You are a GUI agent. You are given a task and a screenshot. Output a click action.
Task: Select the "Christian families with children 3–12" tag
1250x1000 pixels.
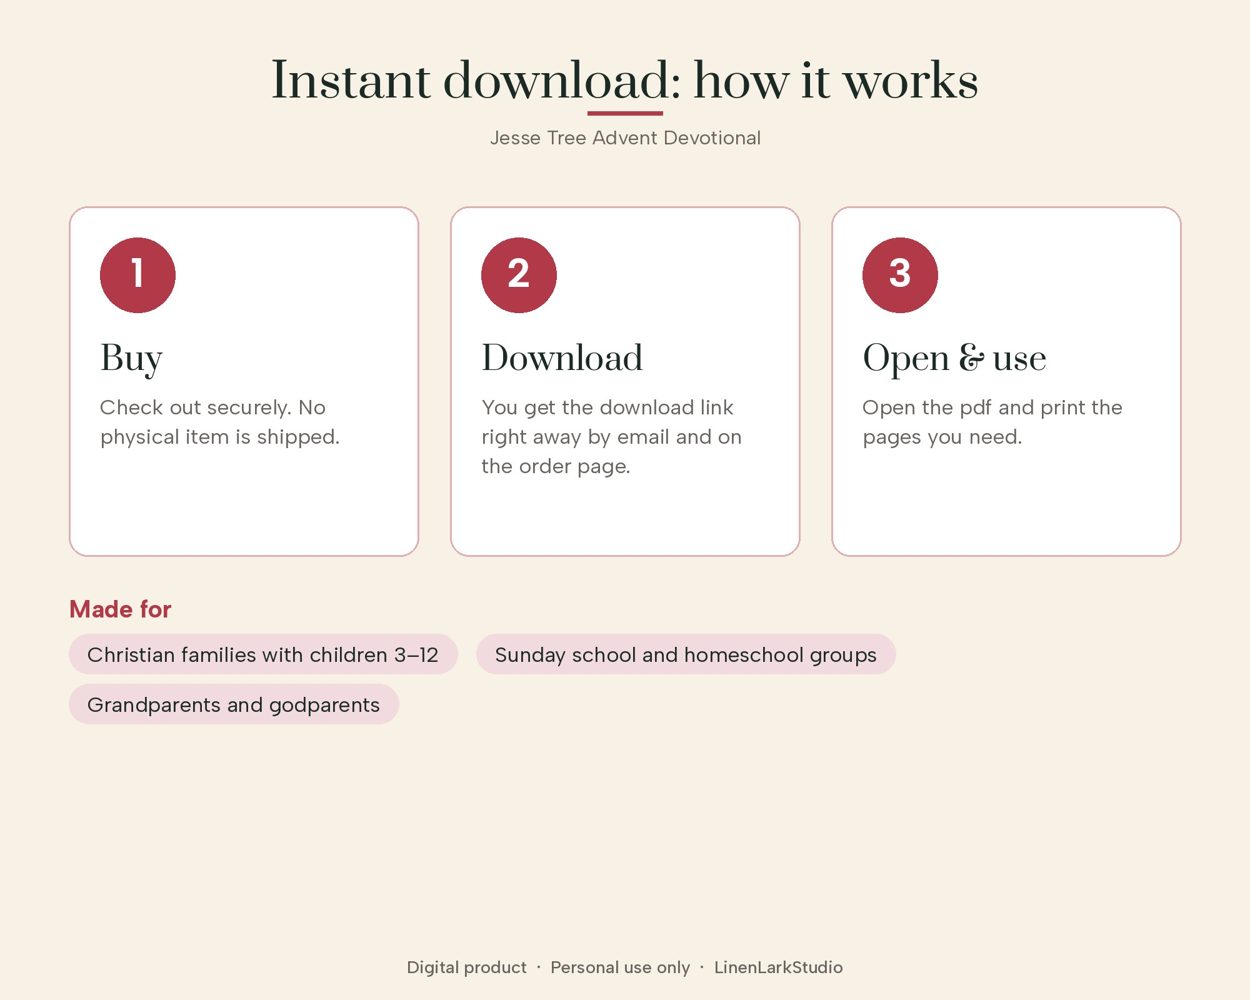(x=263, y=654)
